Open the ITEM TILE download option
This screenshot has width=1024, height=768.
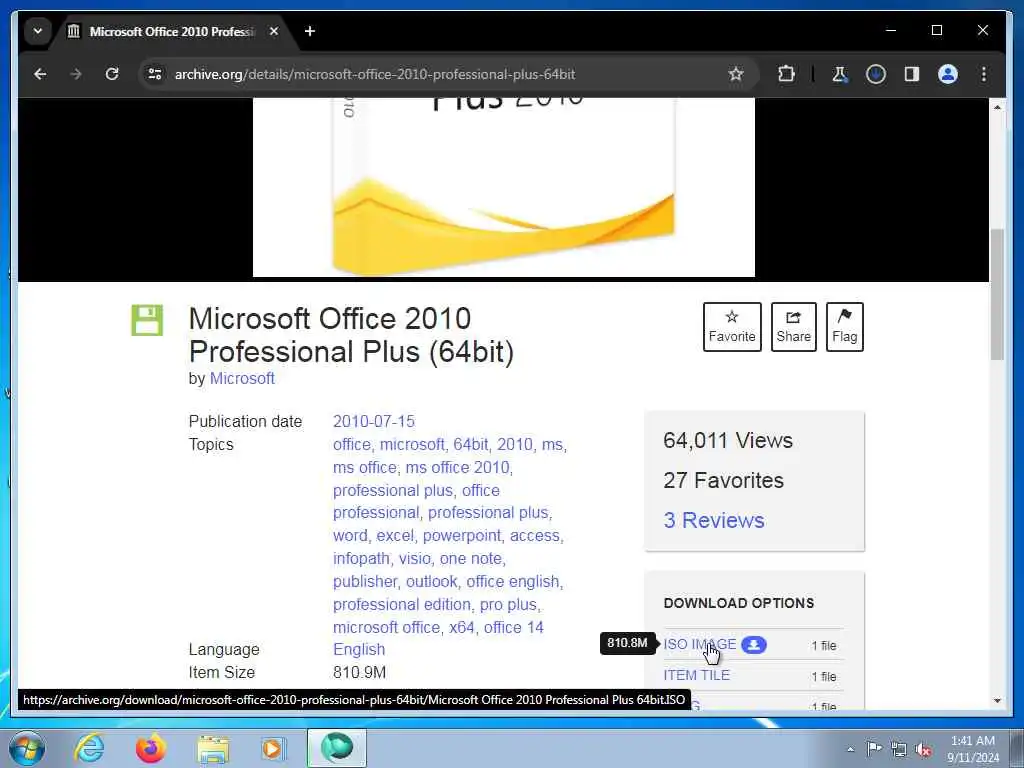696,675
